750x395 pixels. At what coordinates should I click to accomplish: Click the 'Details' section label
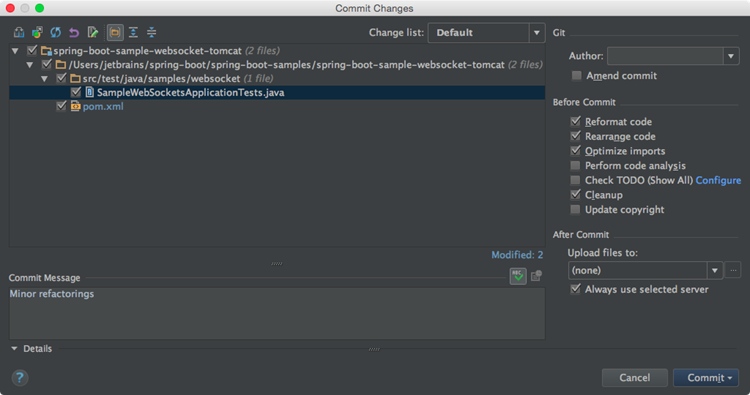pos(37,349)
